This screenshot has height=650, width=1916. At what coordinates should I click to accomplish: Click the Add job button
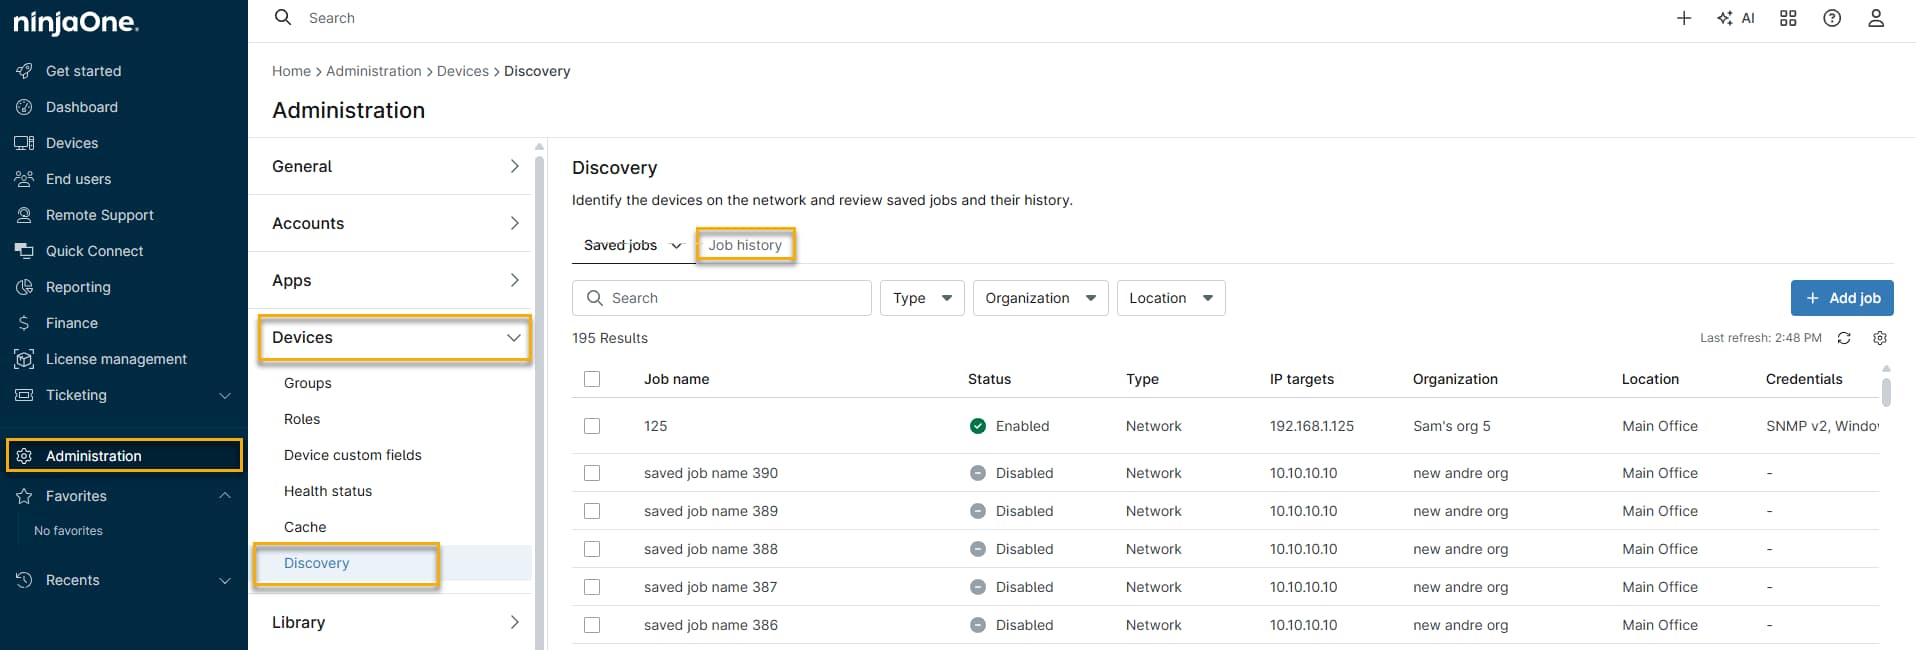1841,298
